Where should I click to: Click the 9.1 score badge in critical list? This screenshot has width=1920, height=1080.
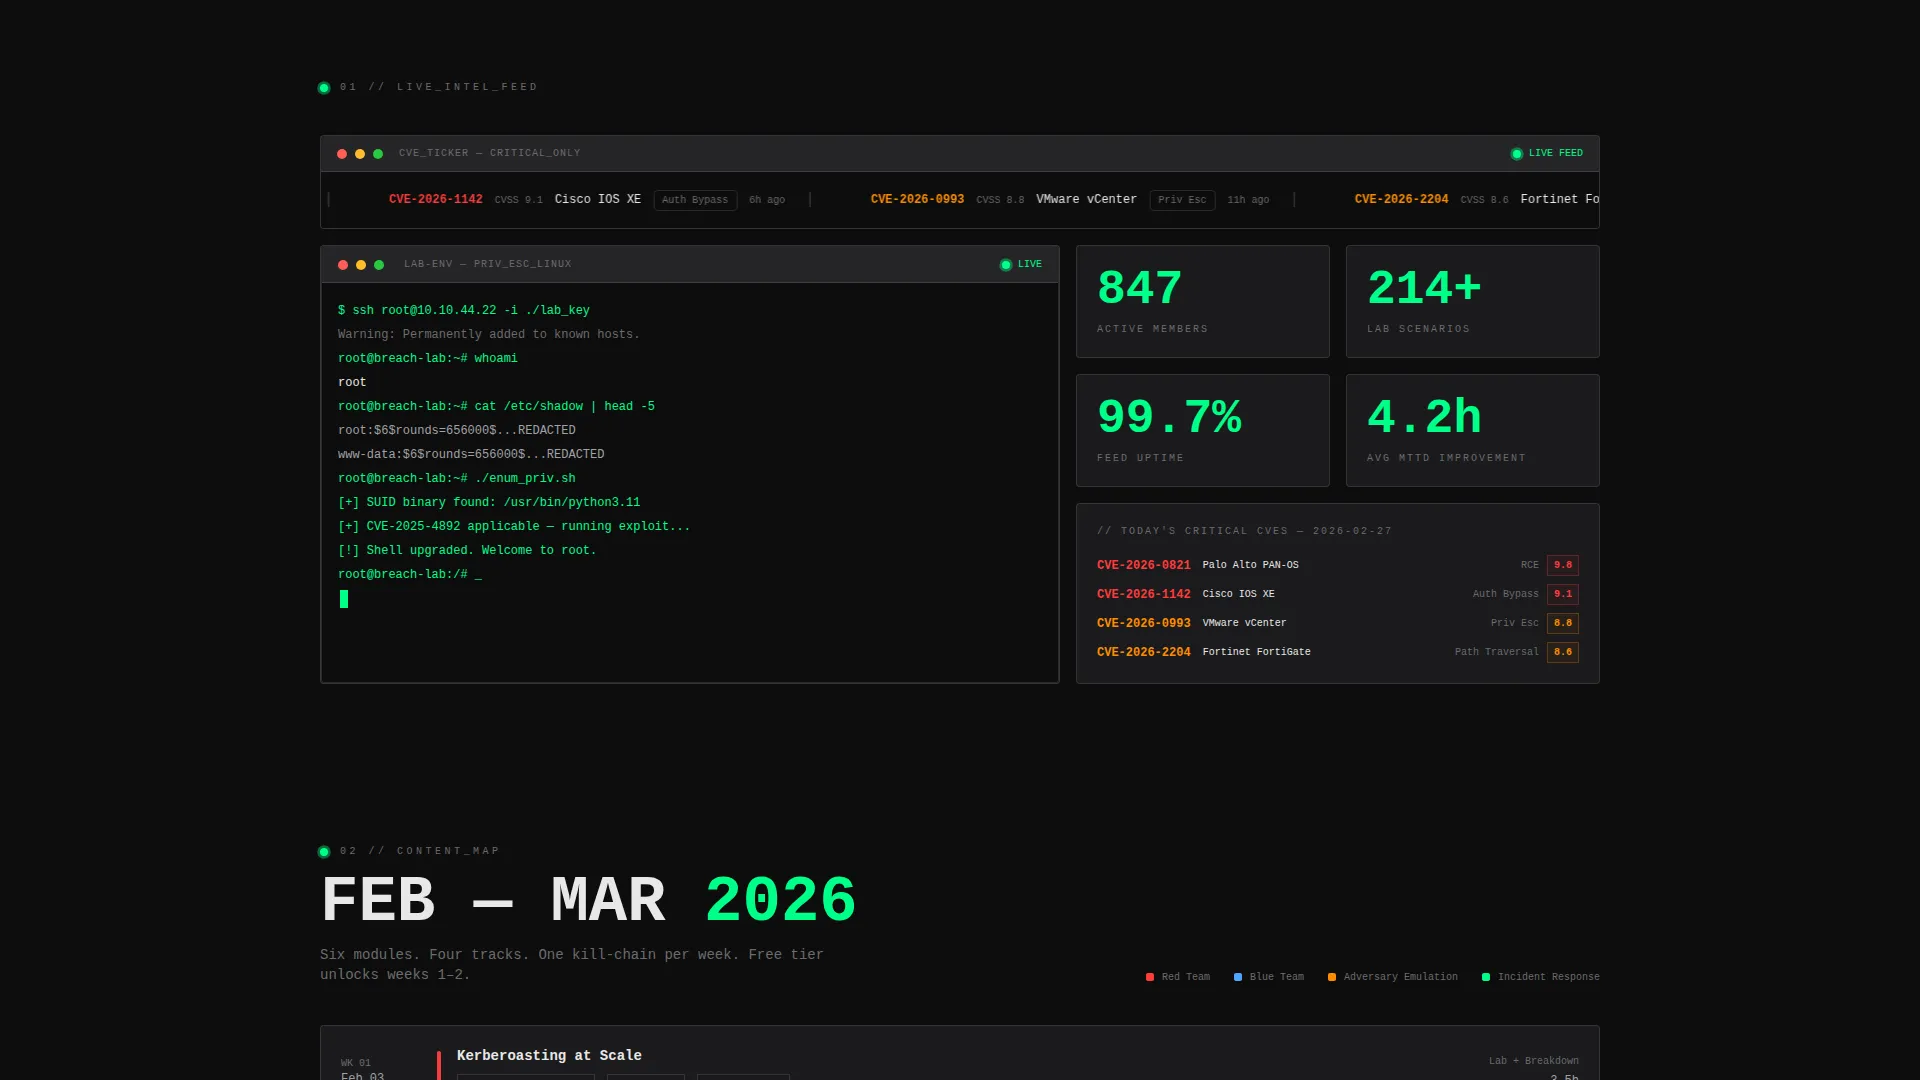[x=1563, y=594]
